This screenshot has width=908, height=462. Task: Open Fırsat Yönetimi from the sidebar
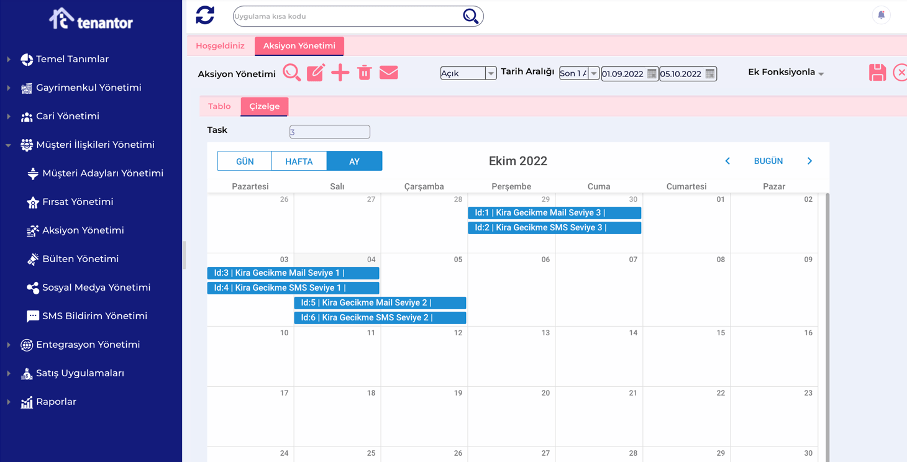tap(77, 202)
